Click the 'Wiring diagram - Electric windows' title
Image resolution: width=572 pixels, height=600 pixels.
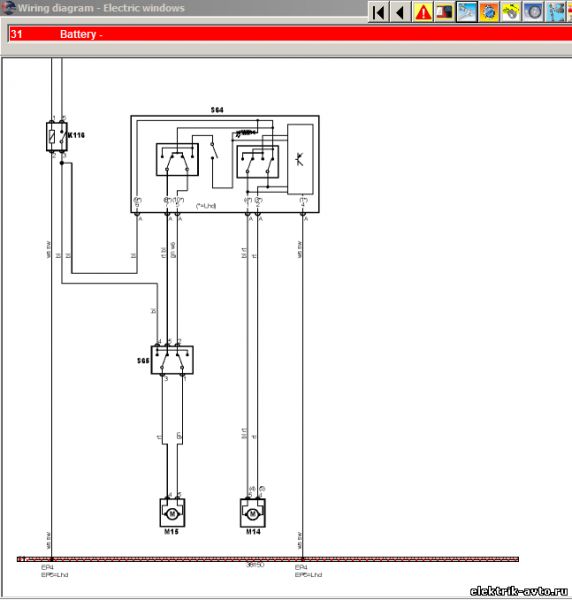101,8
